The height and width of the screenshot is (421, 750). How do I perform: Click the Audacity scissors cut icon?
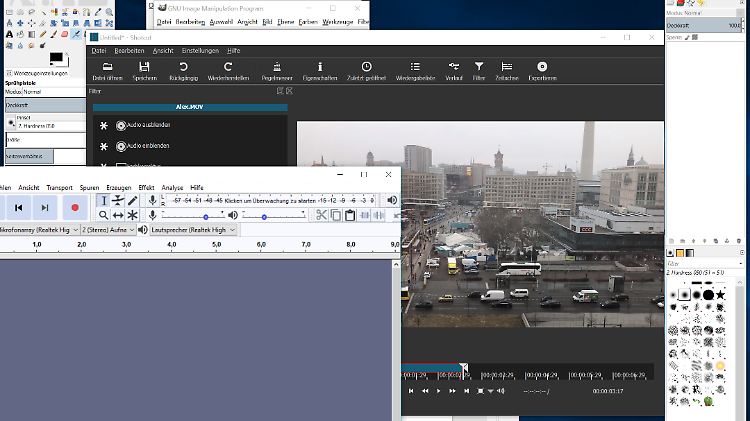coord(321,215)
